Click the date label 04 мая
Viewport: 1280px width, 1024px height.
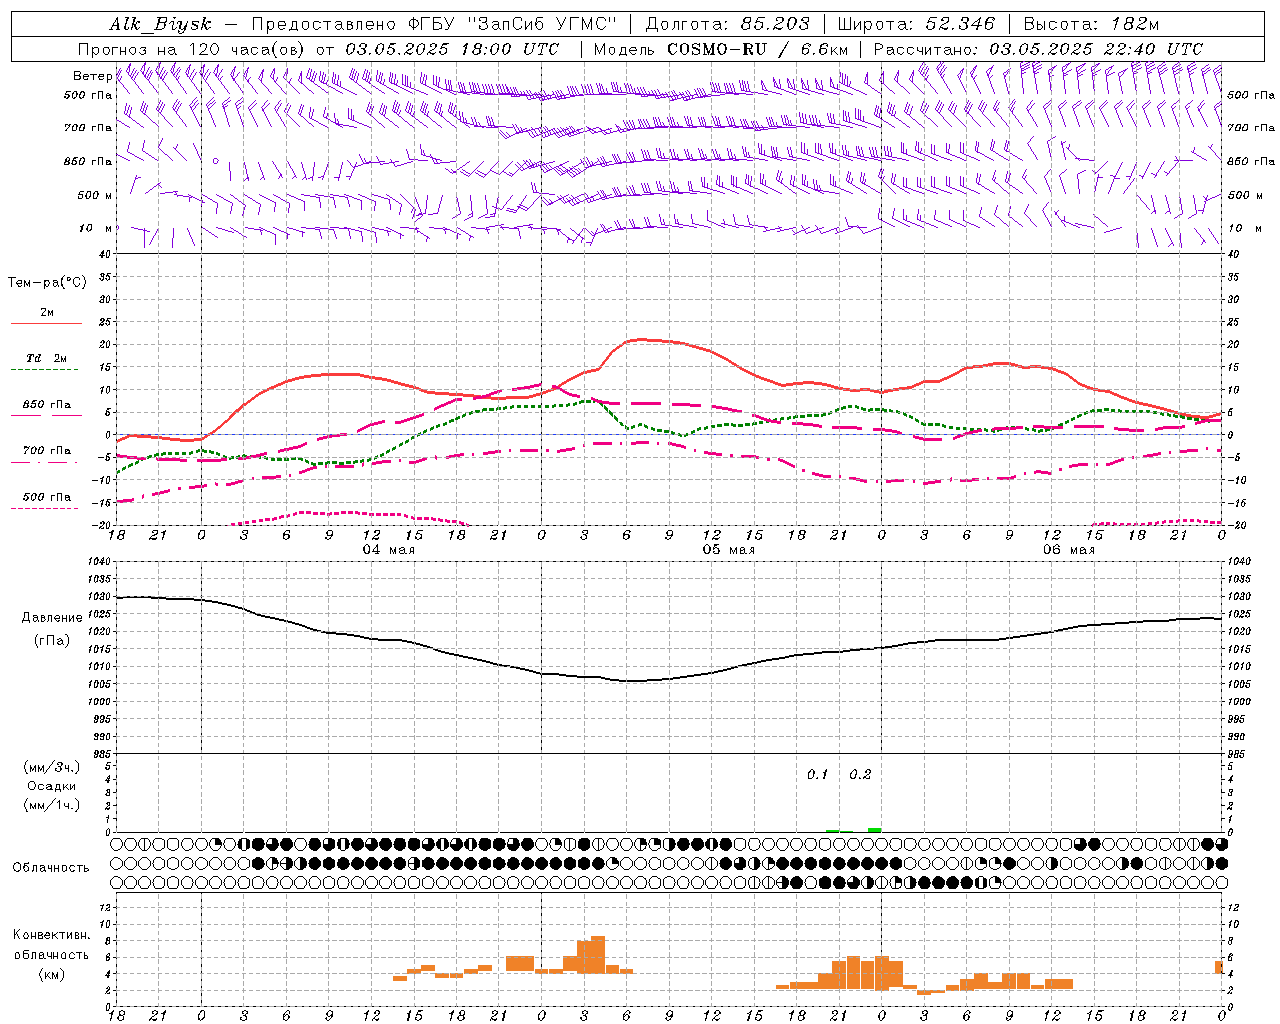pyautogui.click(x=388, y=550)
